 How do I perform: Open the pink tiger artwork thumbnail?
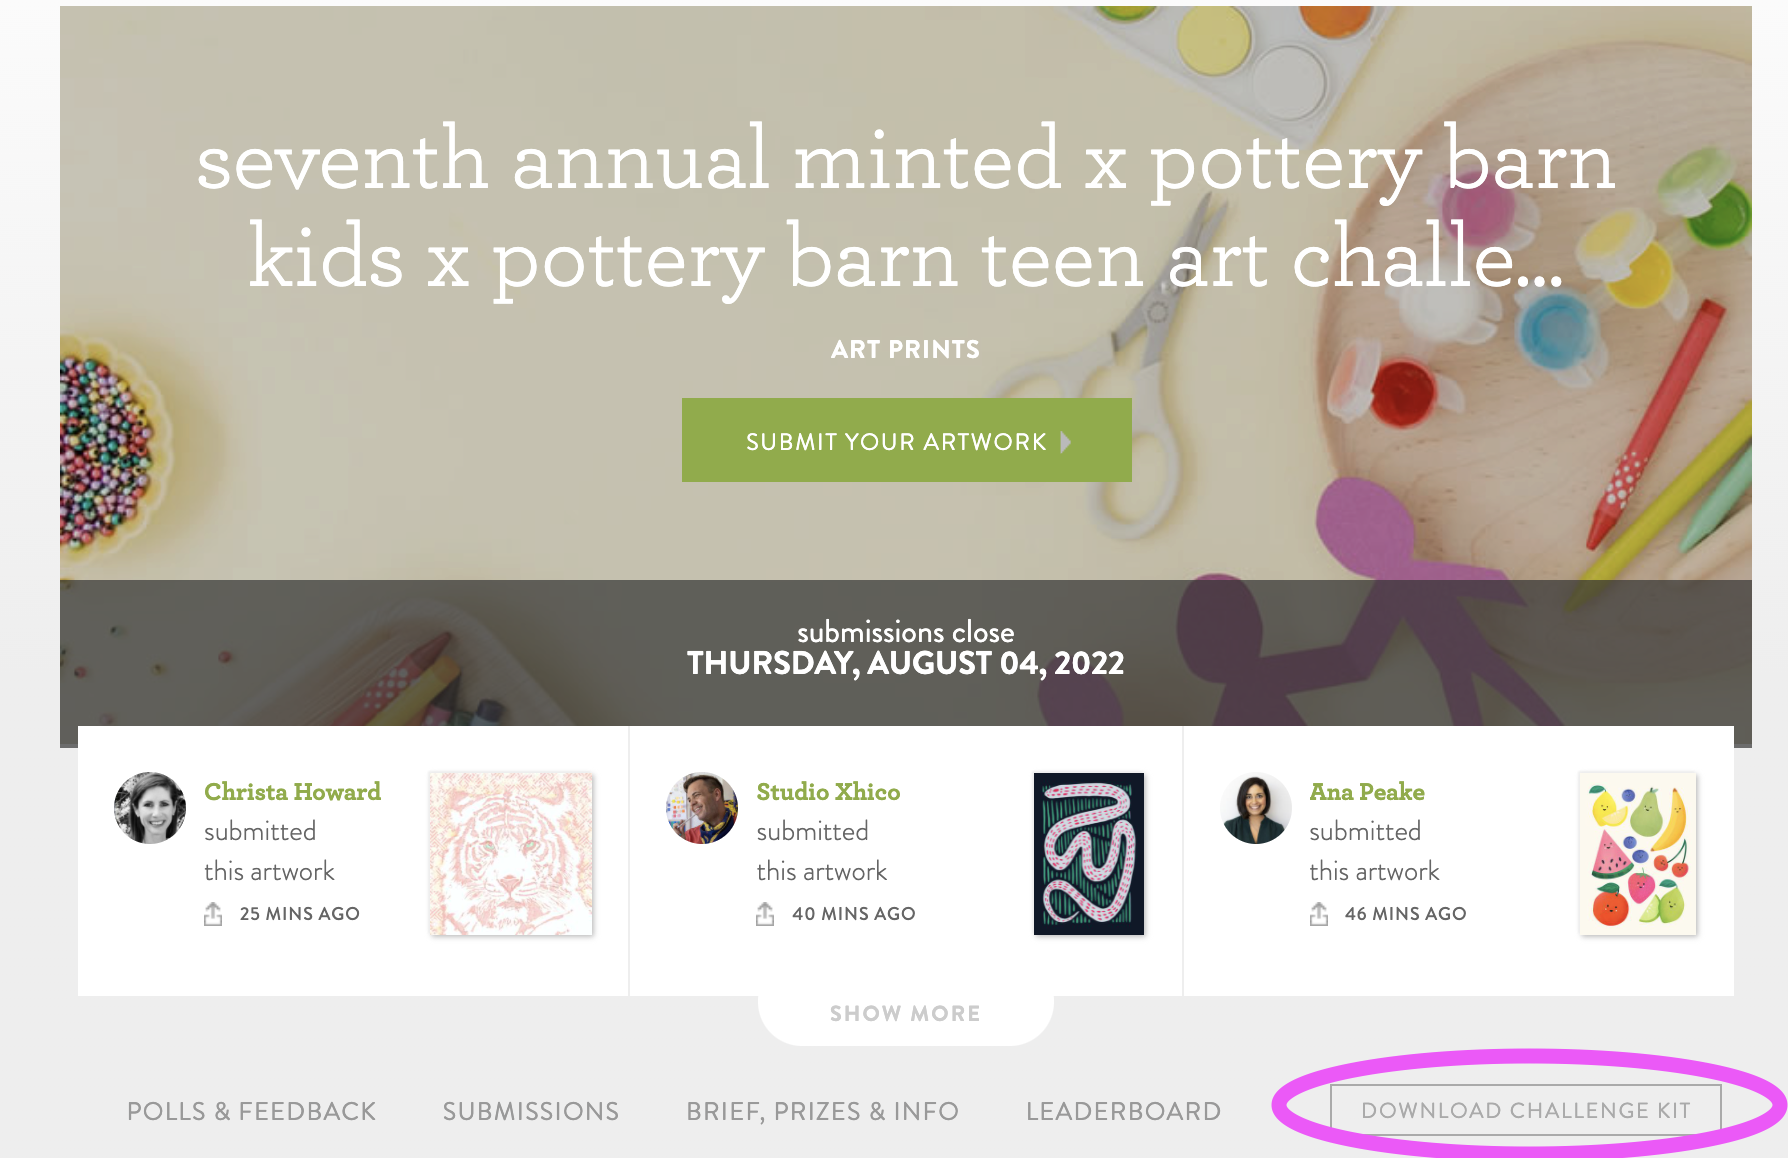click(x=511, y=853)
